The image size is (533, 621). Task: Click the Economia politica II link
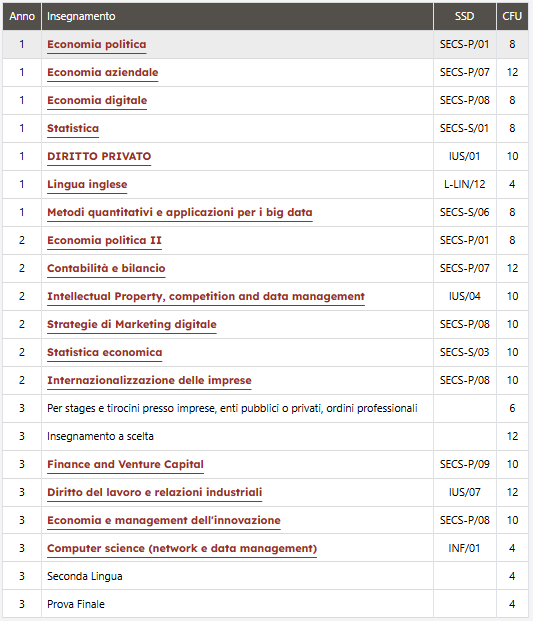(x=105, y=240)
